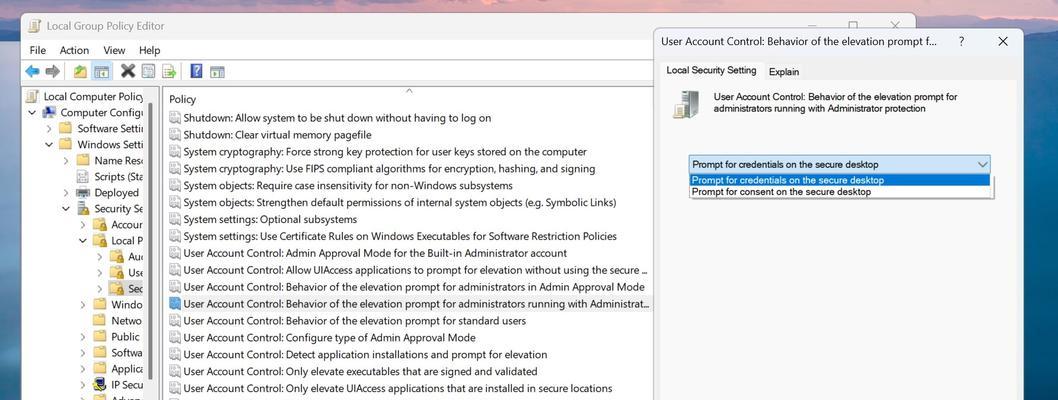Image resolution: width=1058 pixels, height=400 pixels.
Task: Toggle the Show/Hide Action Pane icon
Action: 217,72
